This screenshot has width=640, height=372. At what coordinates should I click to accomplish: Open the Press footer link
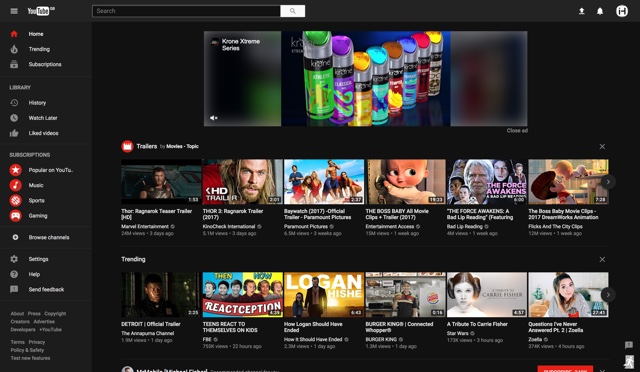(x=34, y=314)
